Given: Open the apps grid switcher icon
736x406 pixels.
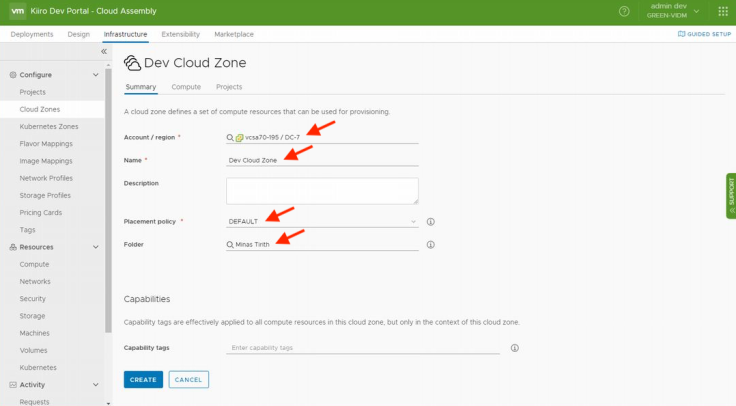Looking at the screenshot, I should pos(723,11).
